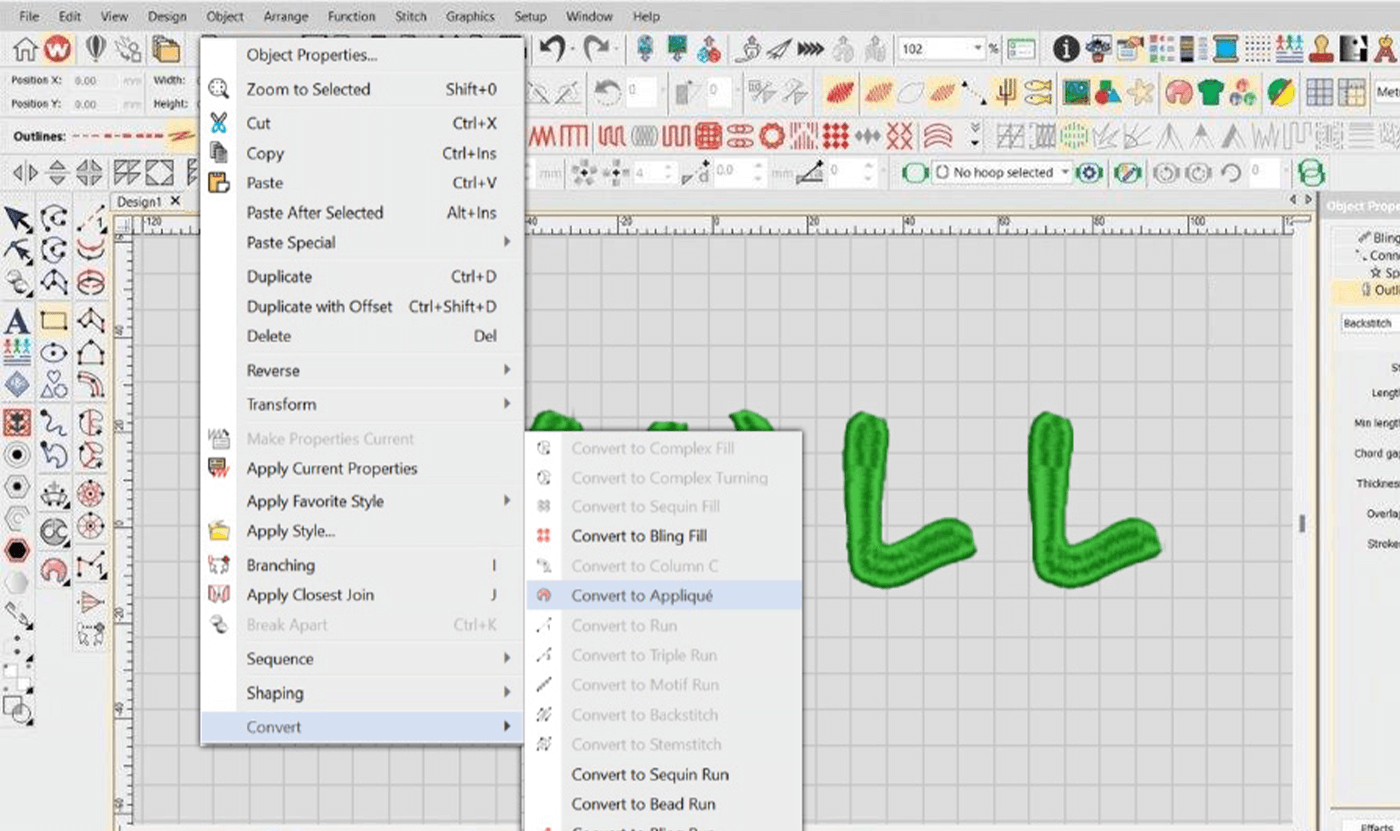Image resolution: width=1400 pixels, height=831 pixels.
Task: Click the Undo arrow icon
Action: point(553,49)
